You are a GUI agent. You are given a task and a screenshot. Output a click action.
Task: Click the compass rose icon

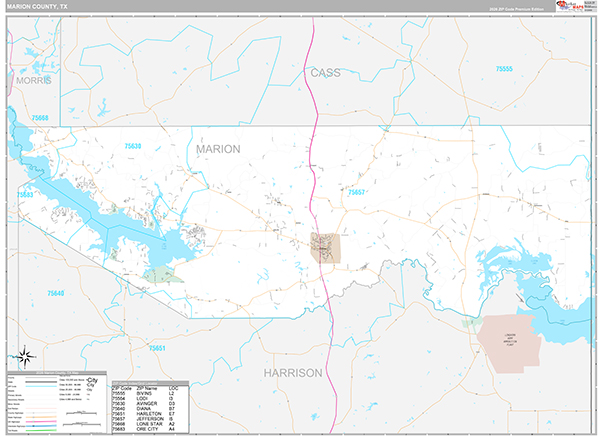25,355
